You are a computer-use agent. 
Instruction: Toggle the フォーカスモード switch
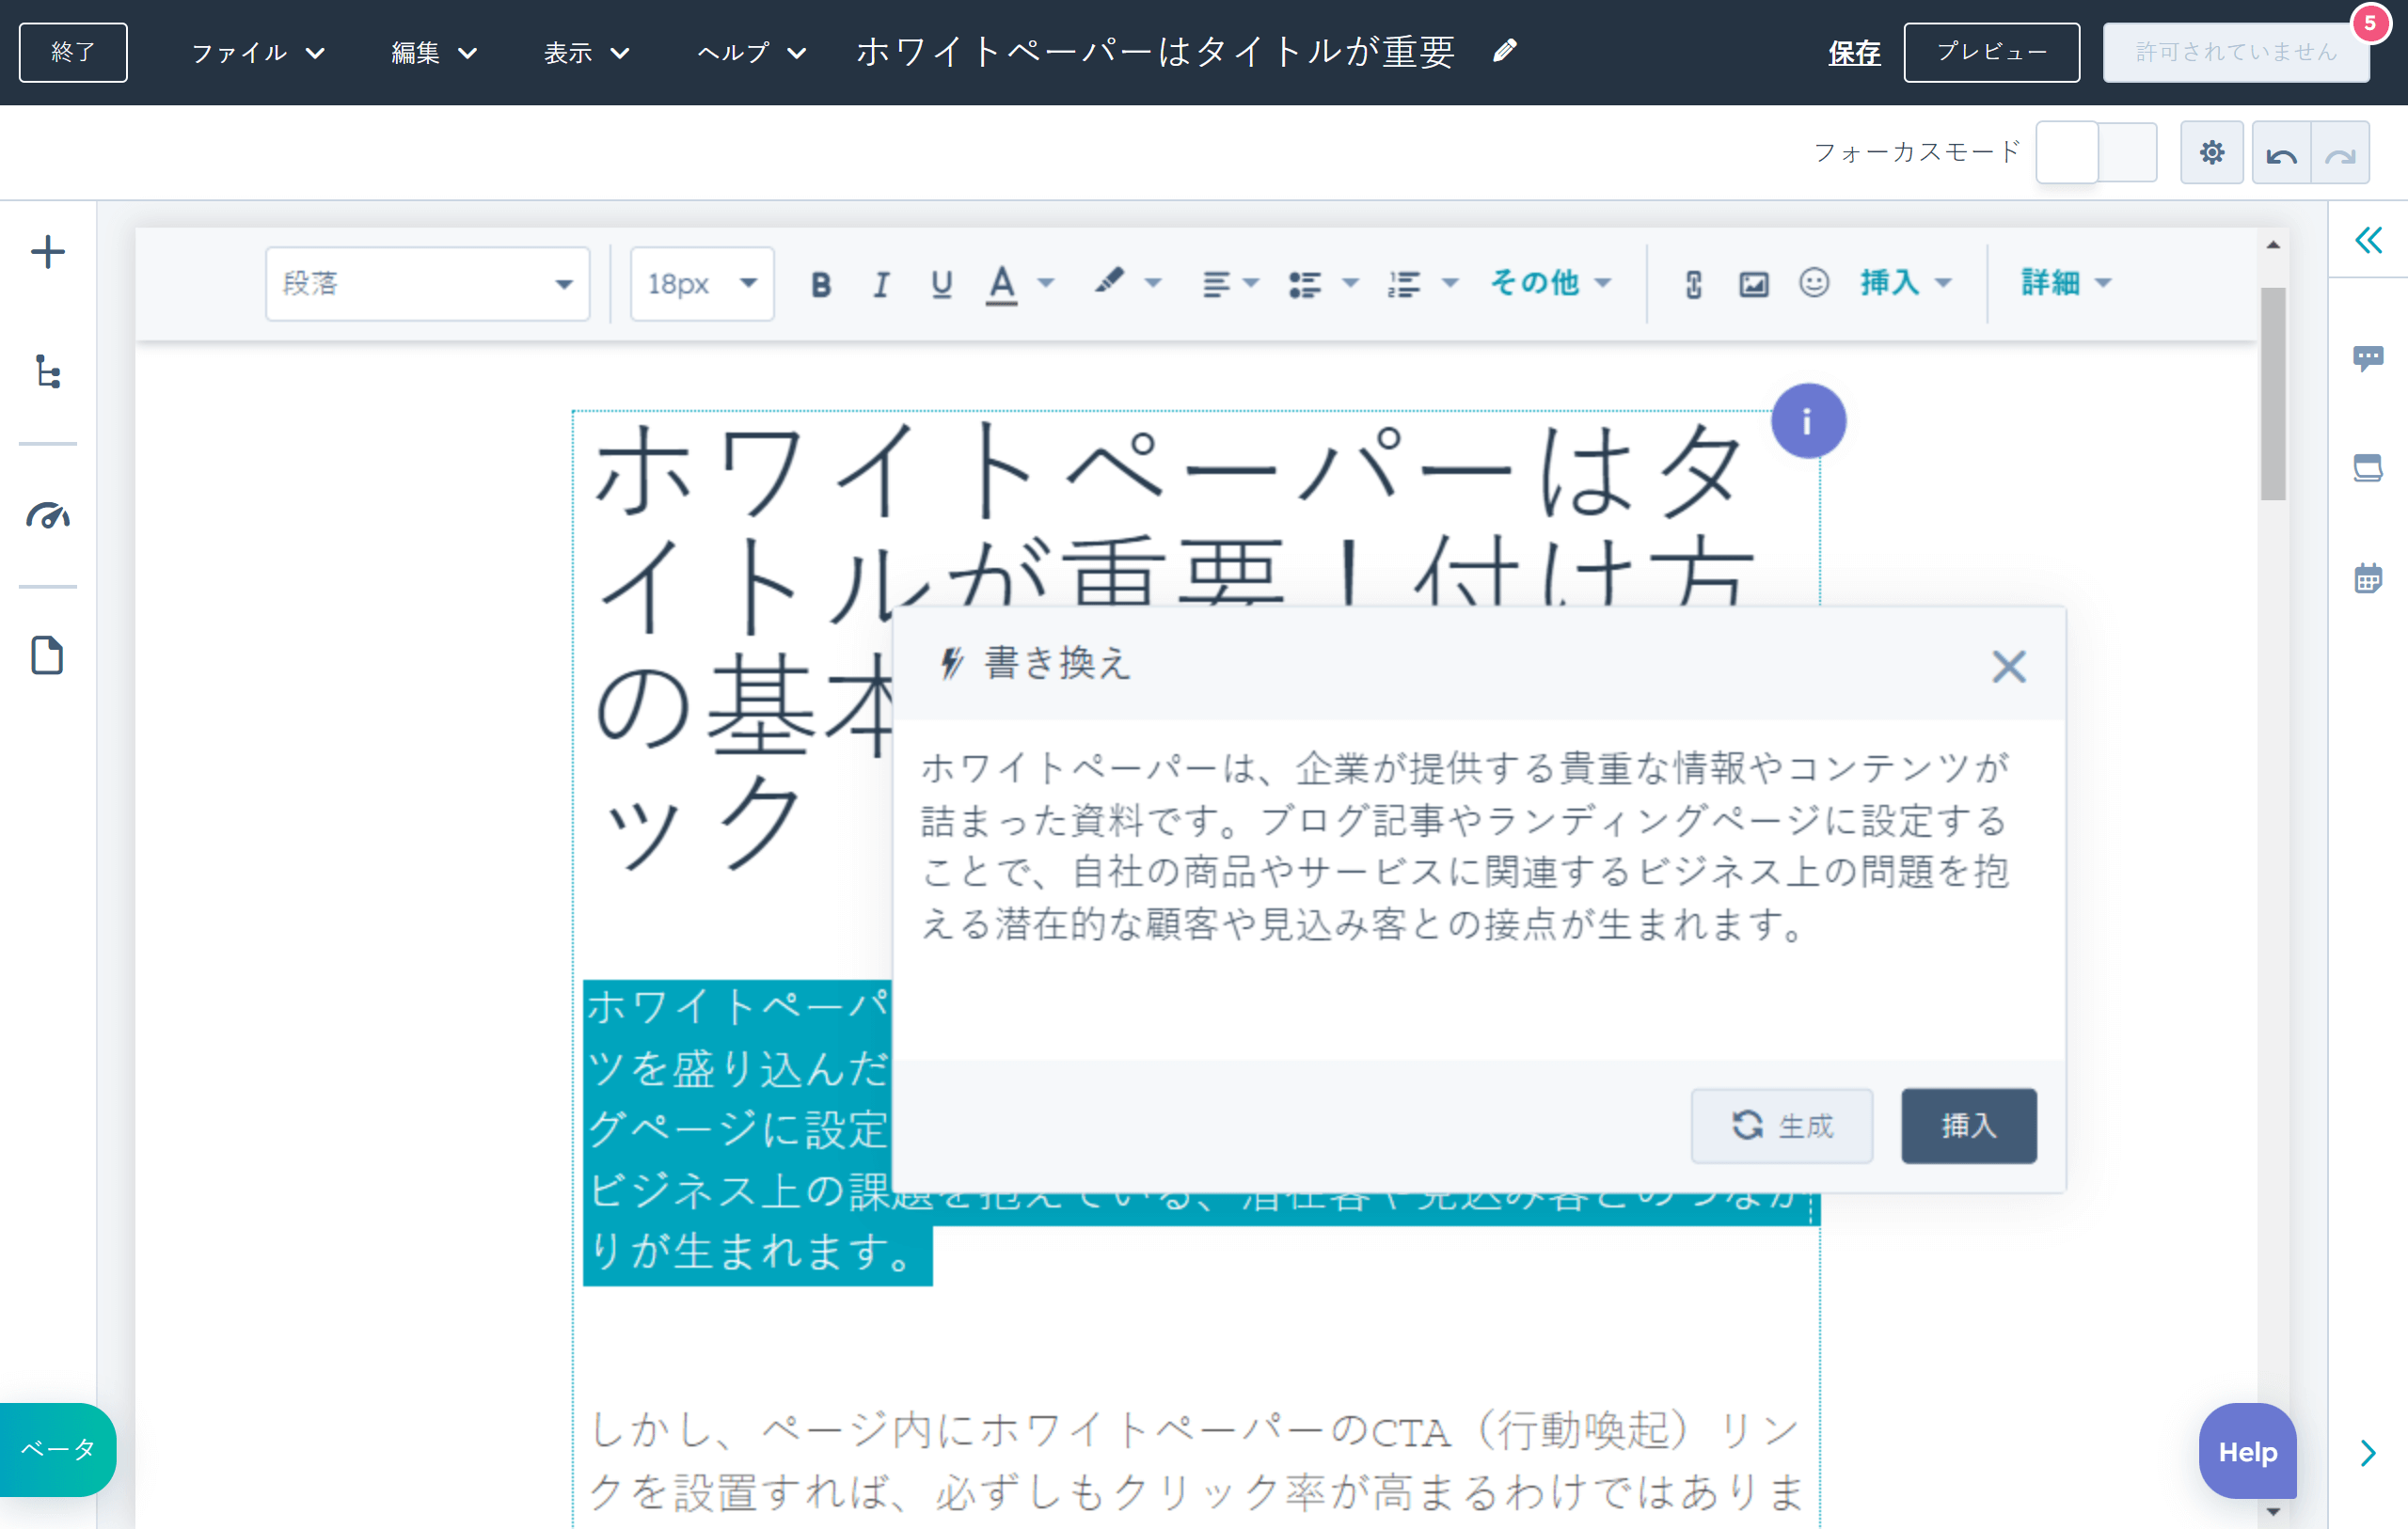click(x=2096, y=152)
